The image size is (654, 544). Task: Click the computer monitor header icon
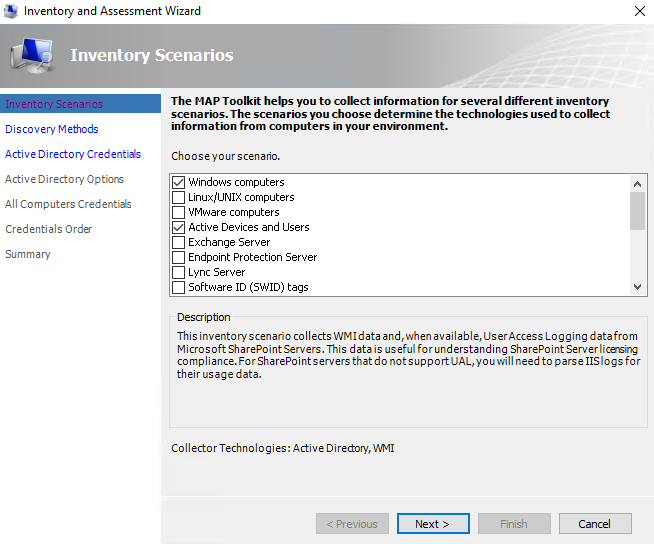tap(33, 57)
